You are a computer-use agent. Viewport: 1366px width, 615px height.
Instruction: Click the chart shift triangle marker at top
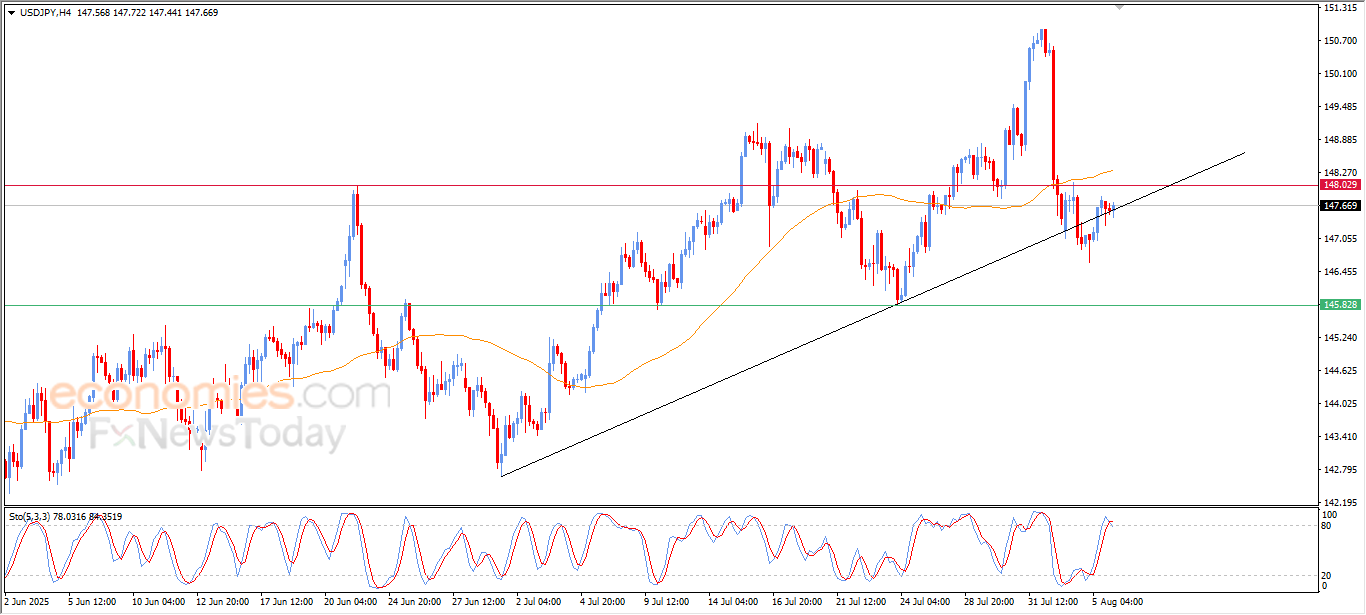point(1120,8)
